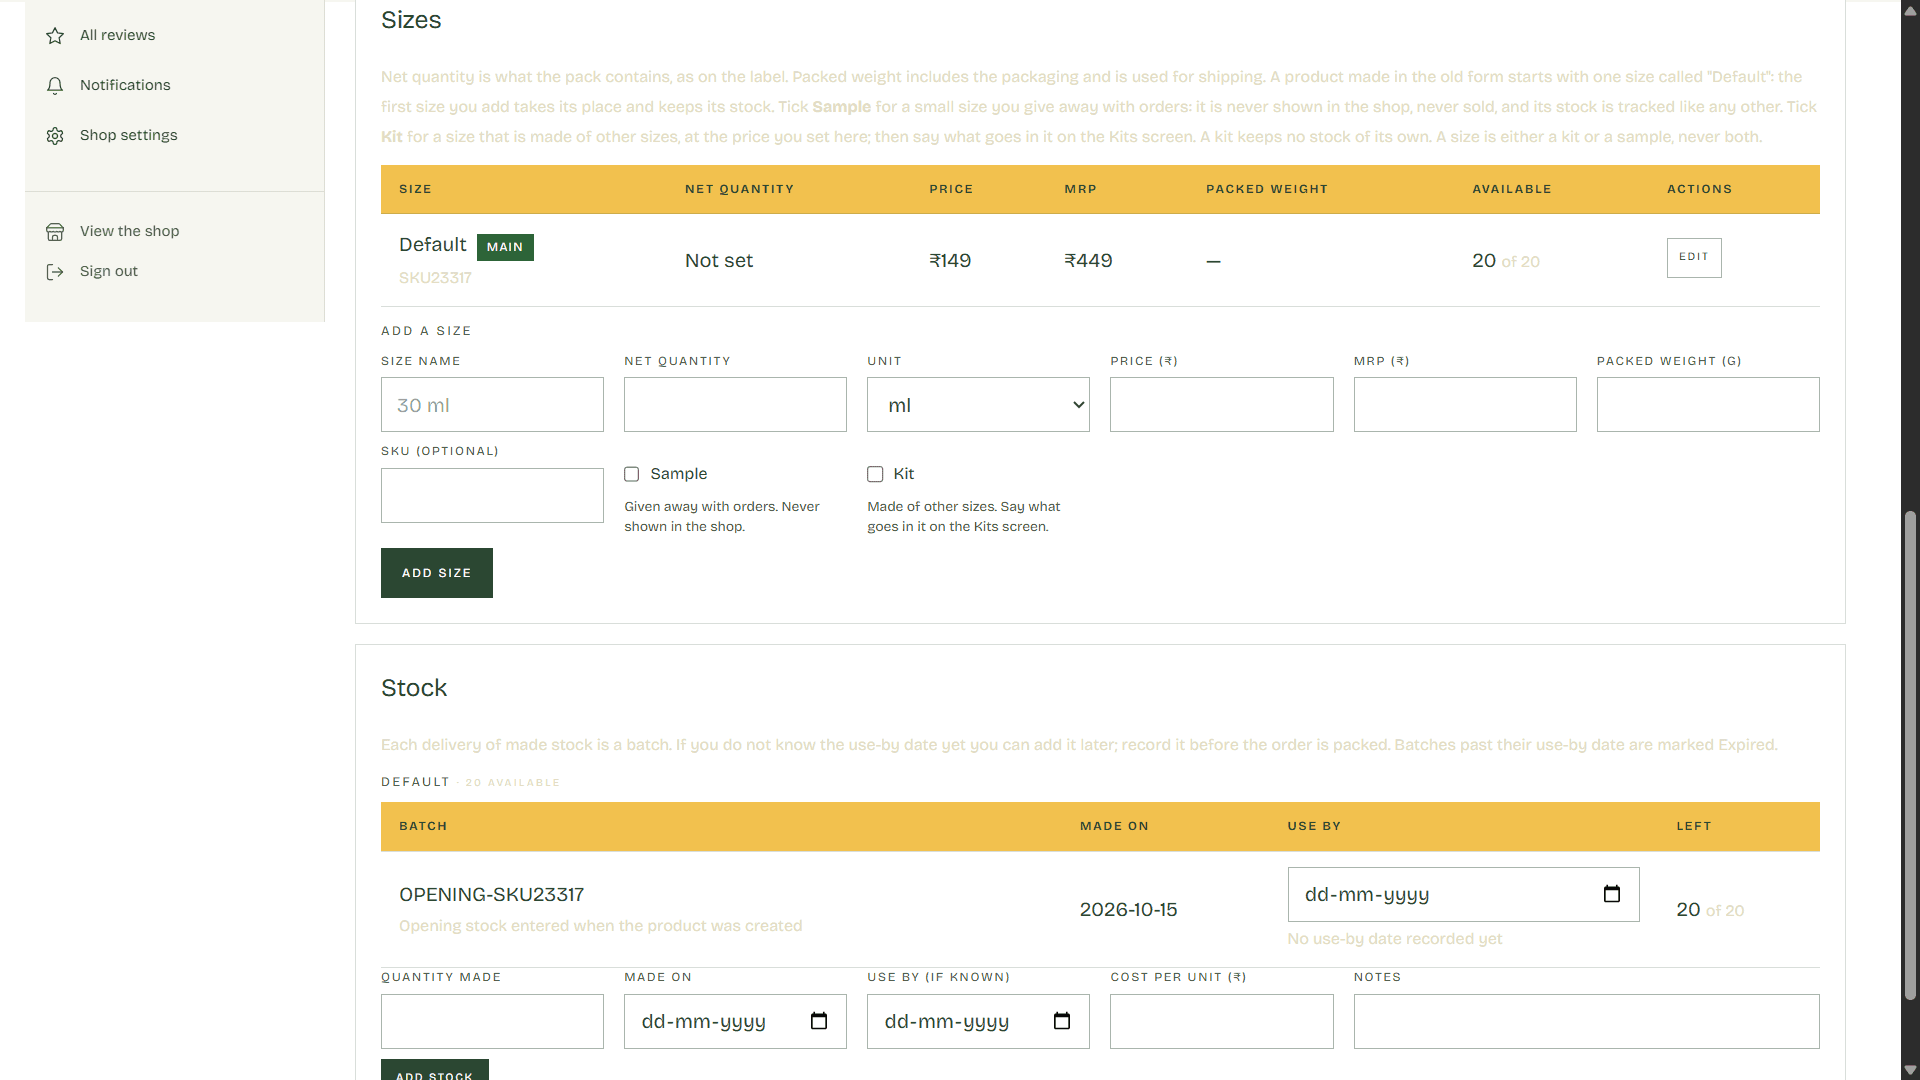The width and height of the screenshot is (1920, 1080).
Task: Open calendar picker in OPENING-SKU23317 Use By field
Action: click(1611, 894)
